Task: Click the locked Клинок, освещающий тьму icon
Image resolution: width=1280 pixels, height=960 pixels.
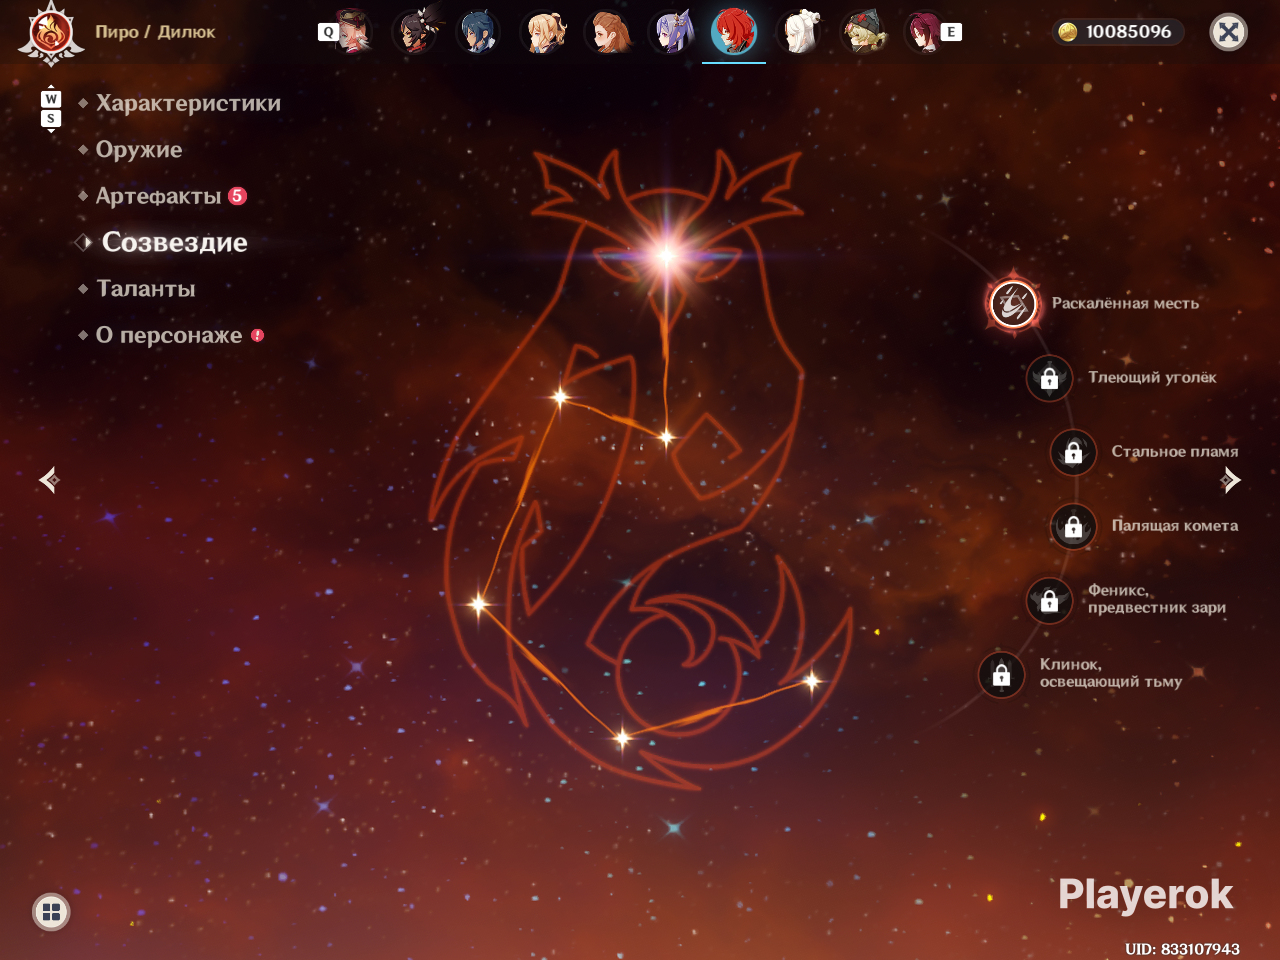Action: click(x=1001, y=675)
